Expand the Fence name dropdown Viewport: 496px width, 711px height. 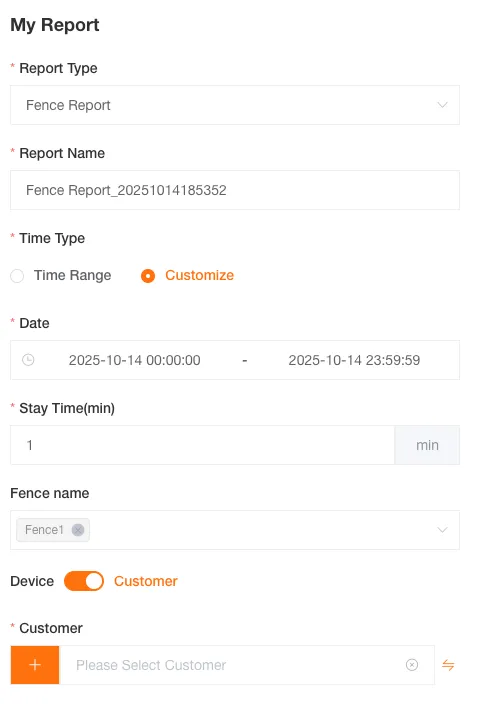(x=235, y=530)
